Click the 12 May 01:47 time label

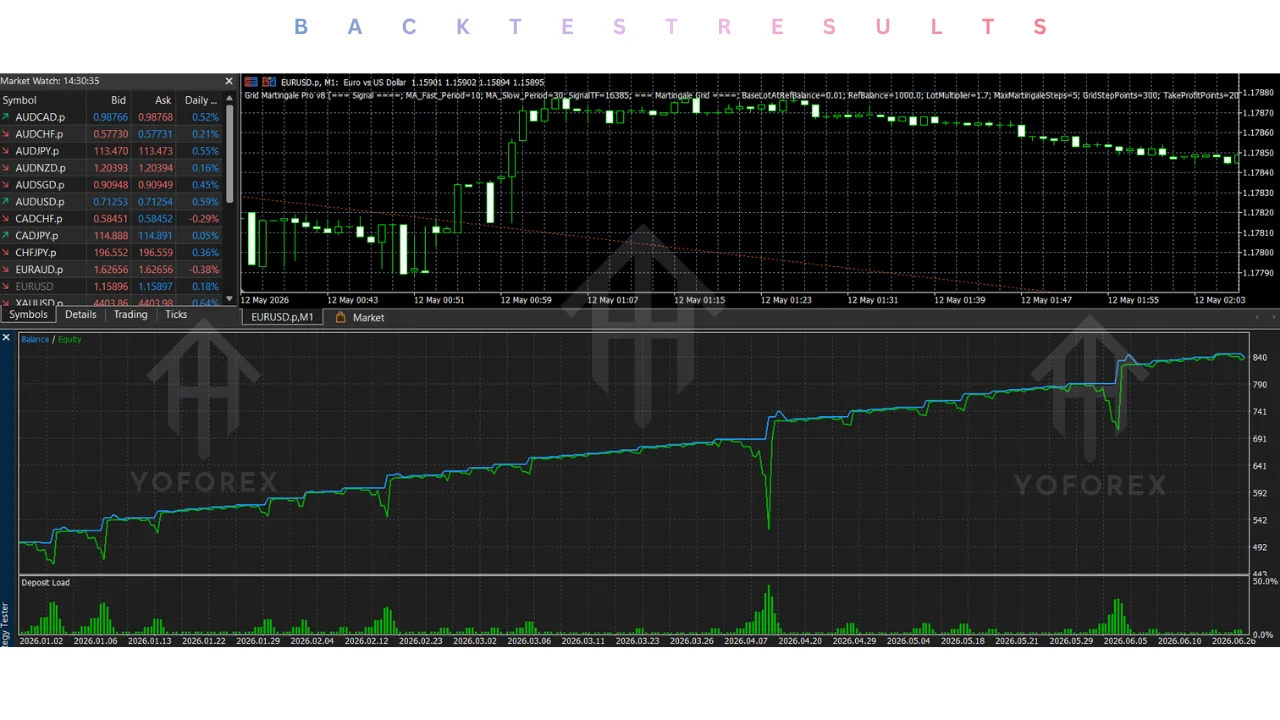coord(1046,300)
